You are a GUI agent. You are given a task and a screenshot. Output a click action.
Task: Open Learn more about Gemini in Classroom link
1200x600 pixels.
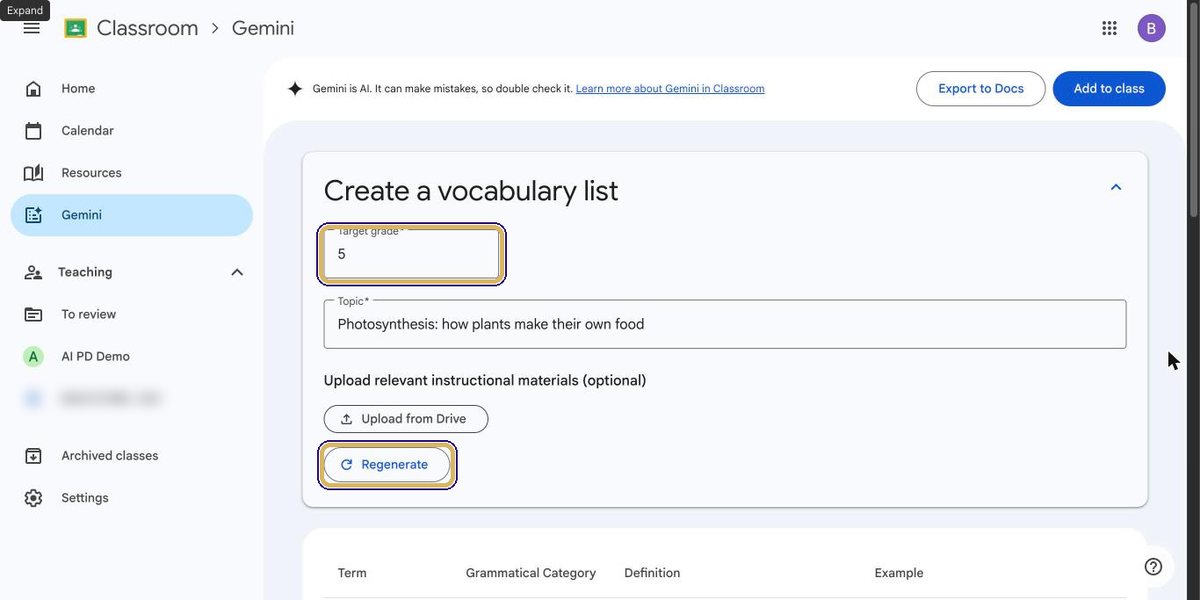coord(670,89)
